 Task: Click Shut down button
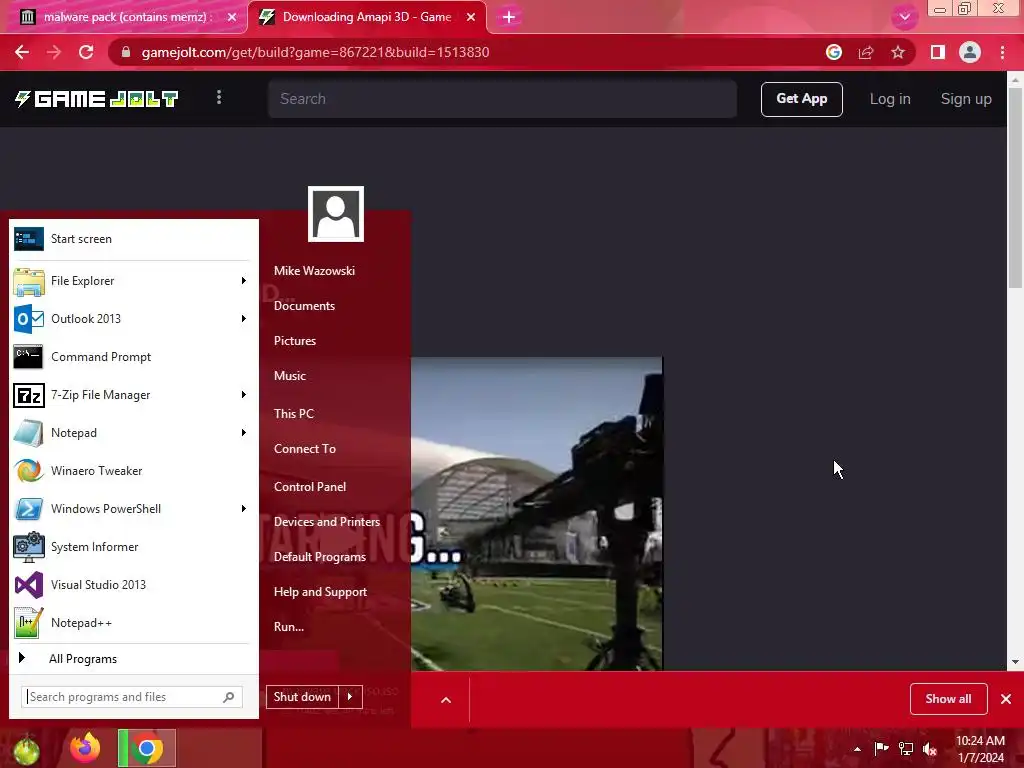point(303,697)
